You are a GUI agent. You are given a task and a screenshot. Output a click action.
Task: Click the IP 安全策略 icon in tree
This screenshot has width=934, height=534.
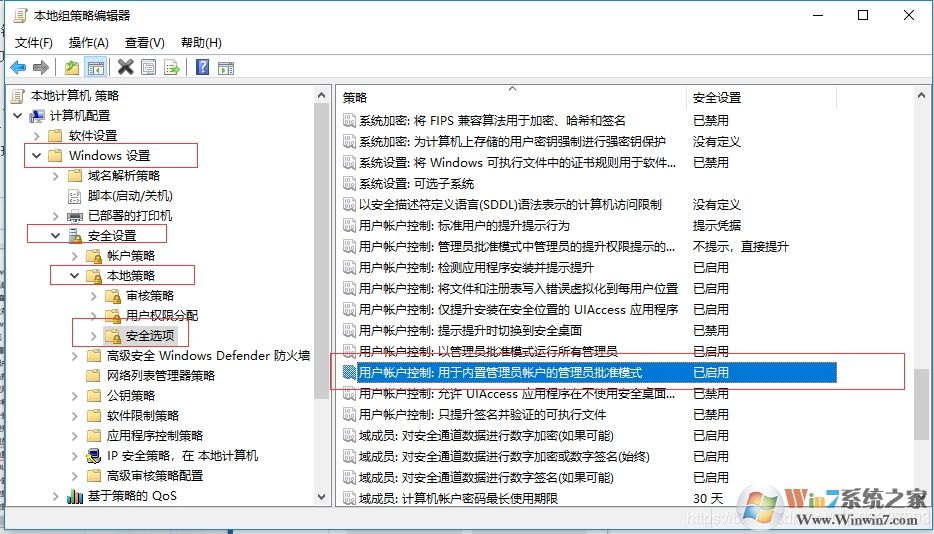(x=94, y=456)
